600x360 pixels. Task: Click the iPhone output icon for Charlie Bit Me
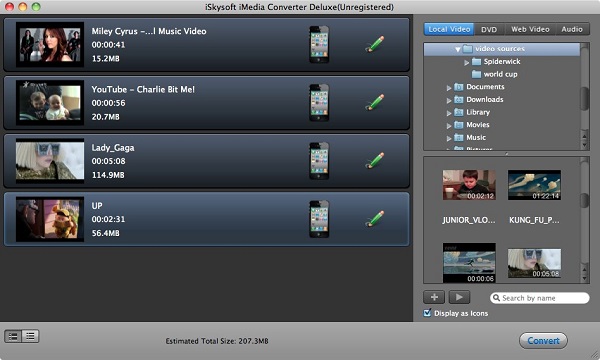point(319,103)
